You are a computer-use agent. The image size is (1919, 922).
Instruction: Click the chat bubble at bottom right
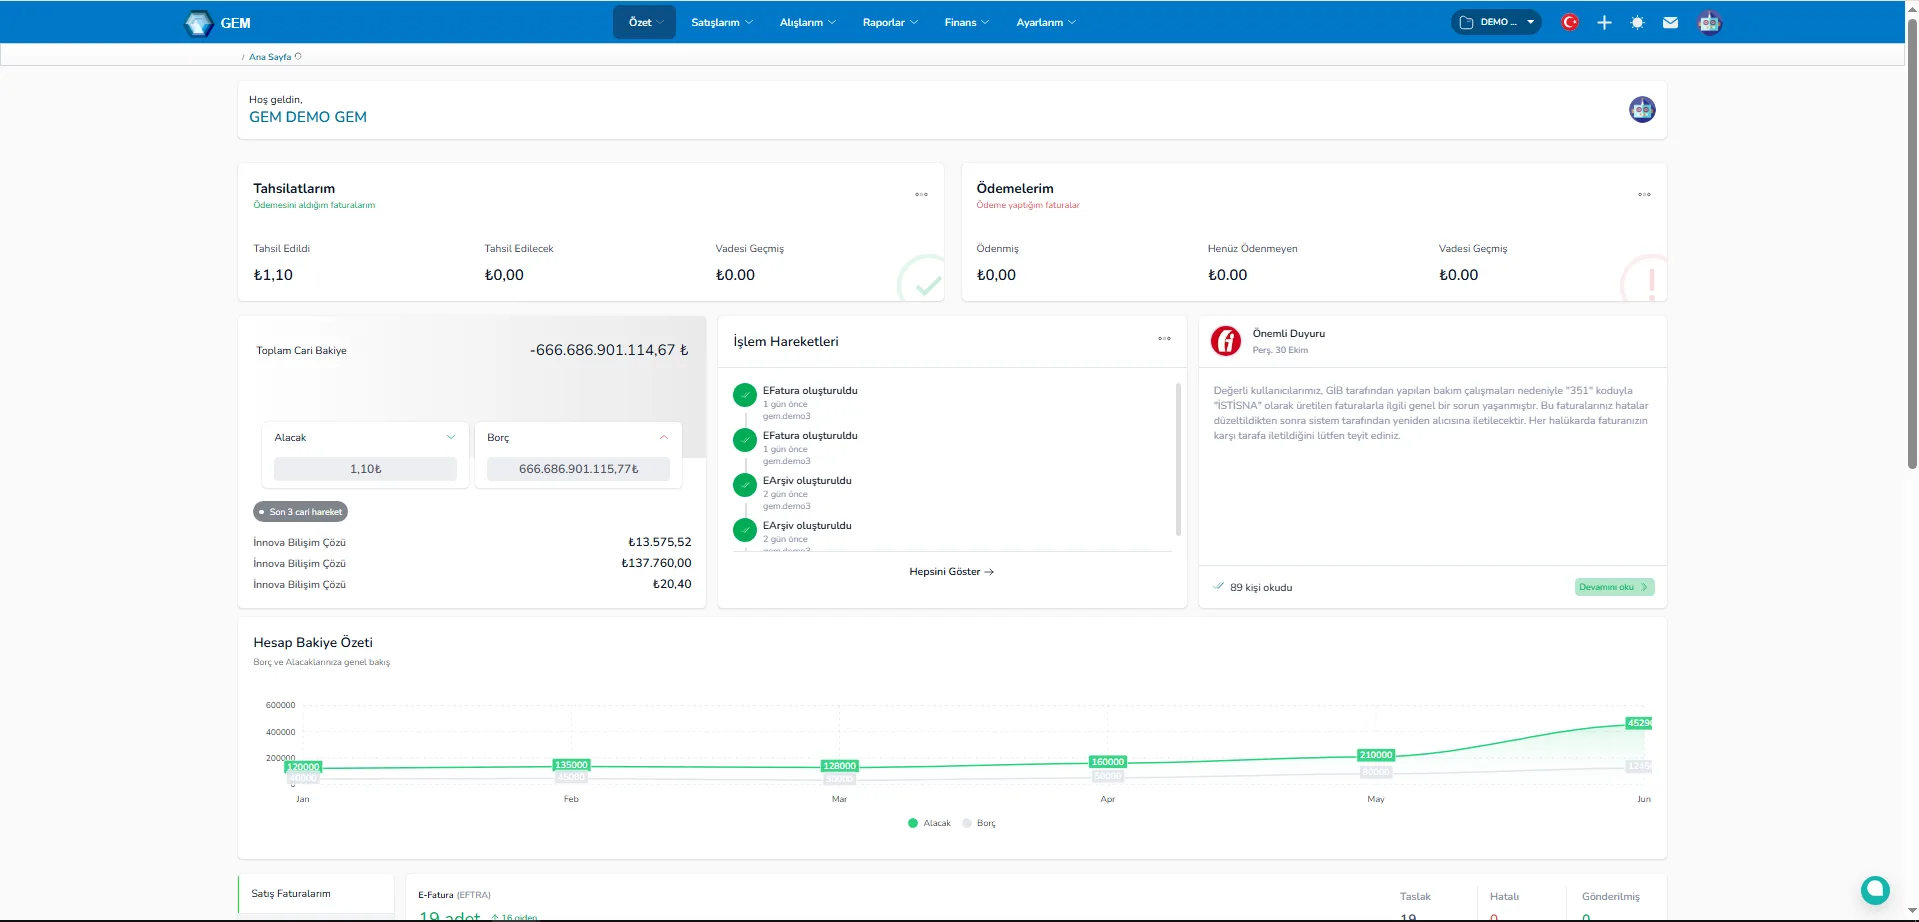(1875, 889)
